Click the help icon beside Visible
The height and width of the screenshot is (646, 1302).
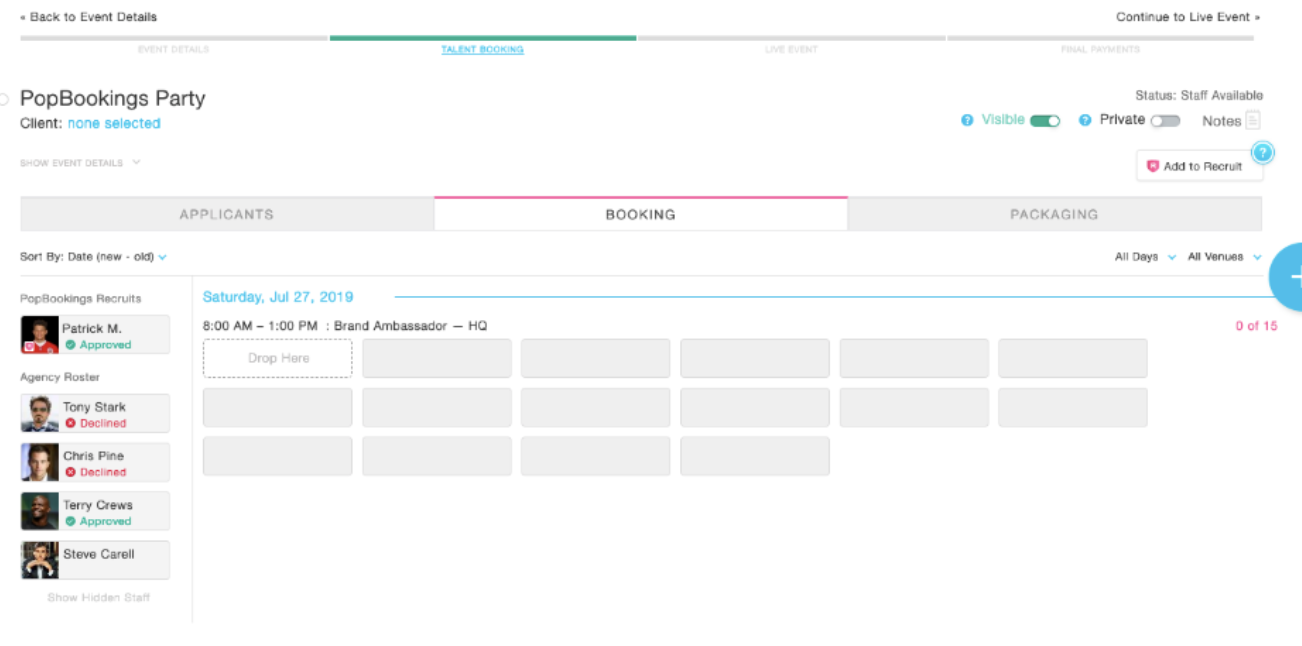(967, 120)
